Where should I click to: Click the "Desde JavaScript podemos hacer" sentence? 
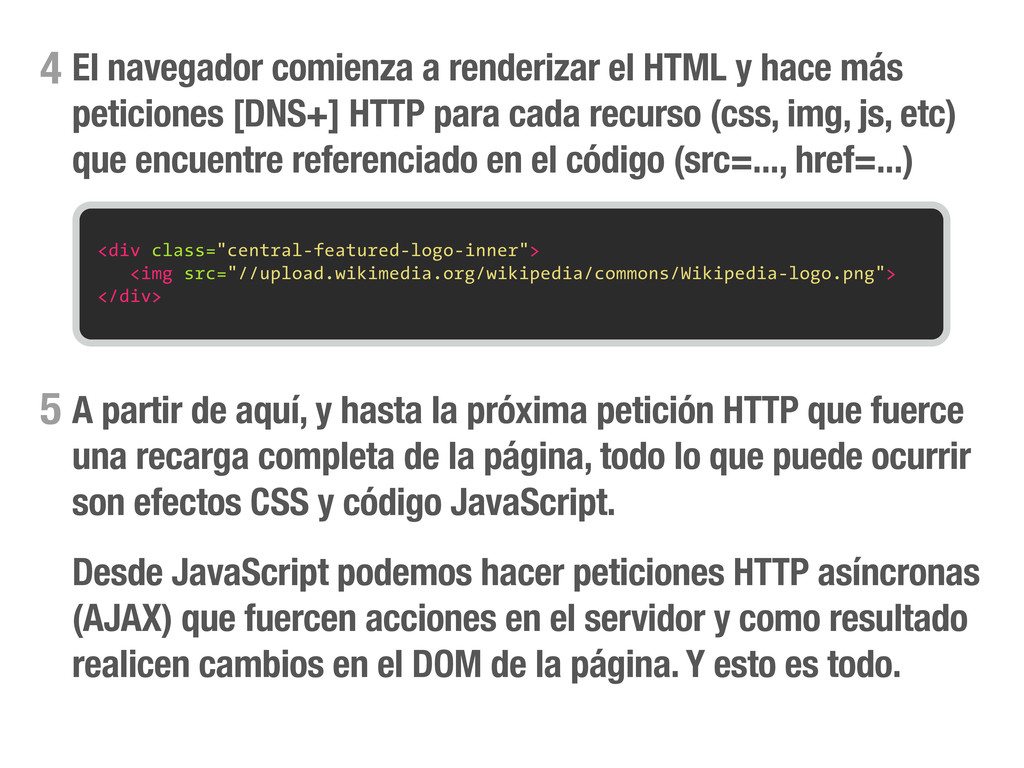318,573
